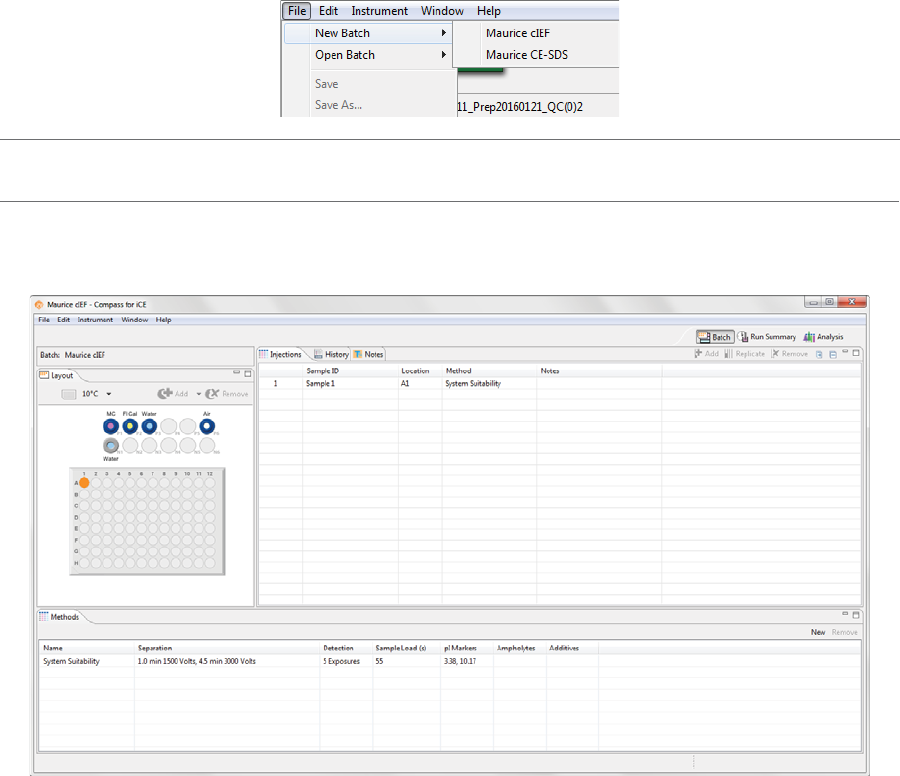This screenshot has height=776, width=900.
Task: Click Add in the Injections toolbar
Action: [x=707, y=354]
